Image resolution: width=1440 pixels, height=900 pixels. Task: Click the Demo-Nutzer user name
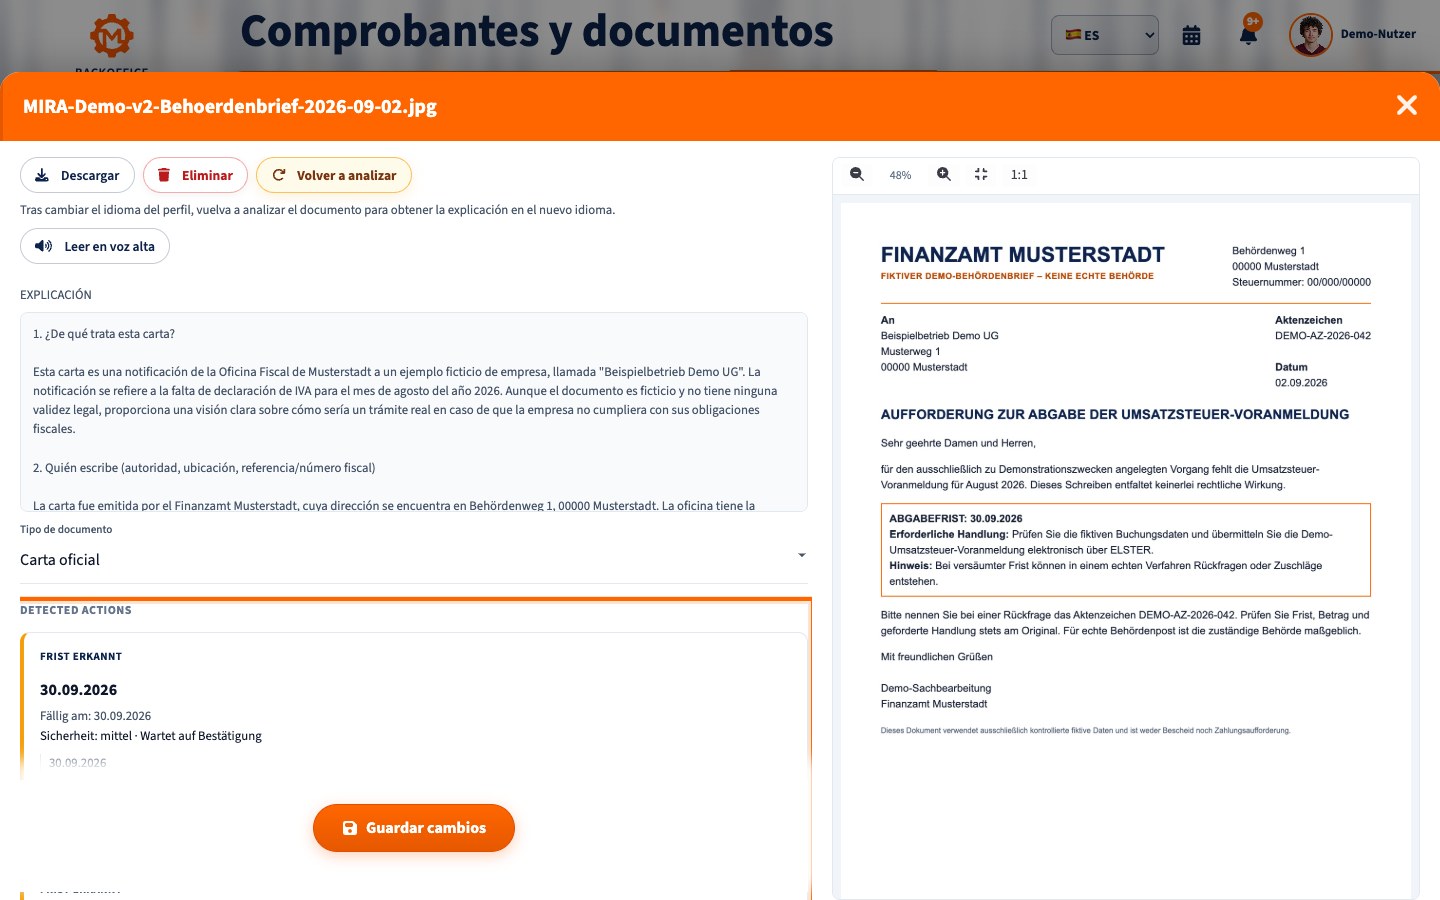(x=1378, y=34)
